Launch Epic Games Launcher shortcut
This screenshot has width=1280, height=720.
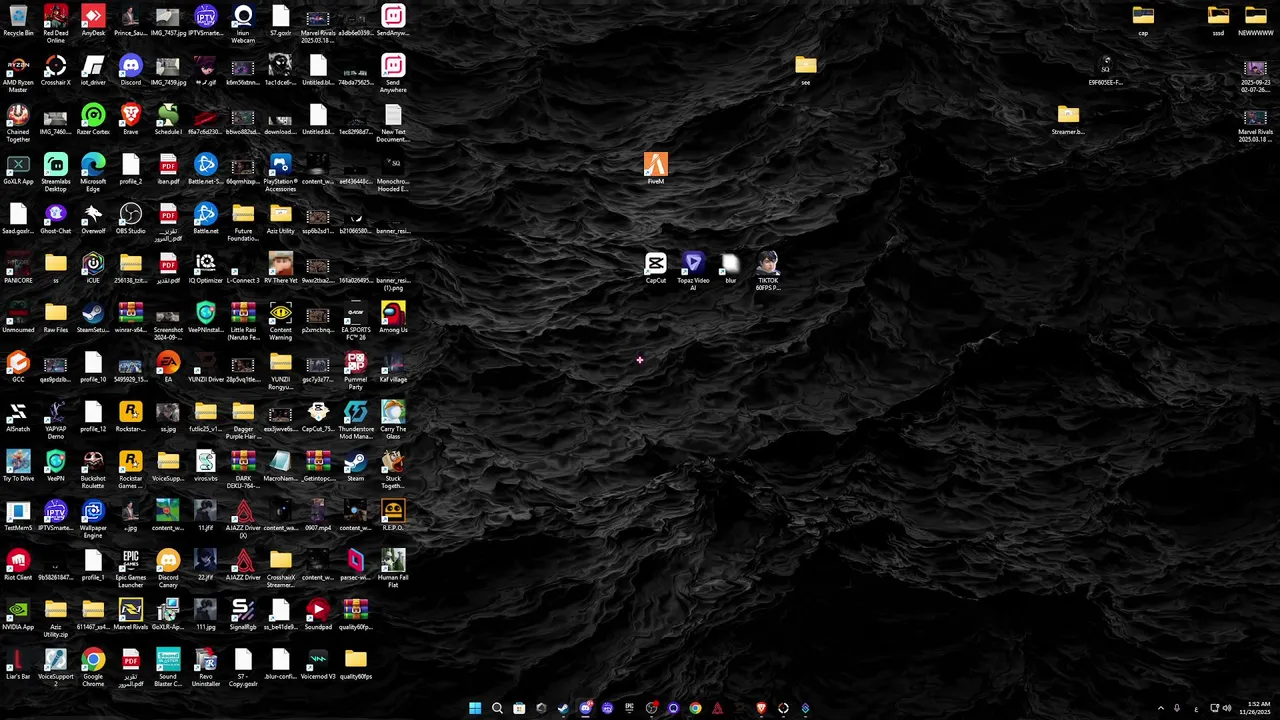pos(131,569)
